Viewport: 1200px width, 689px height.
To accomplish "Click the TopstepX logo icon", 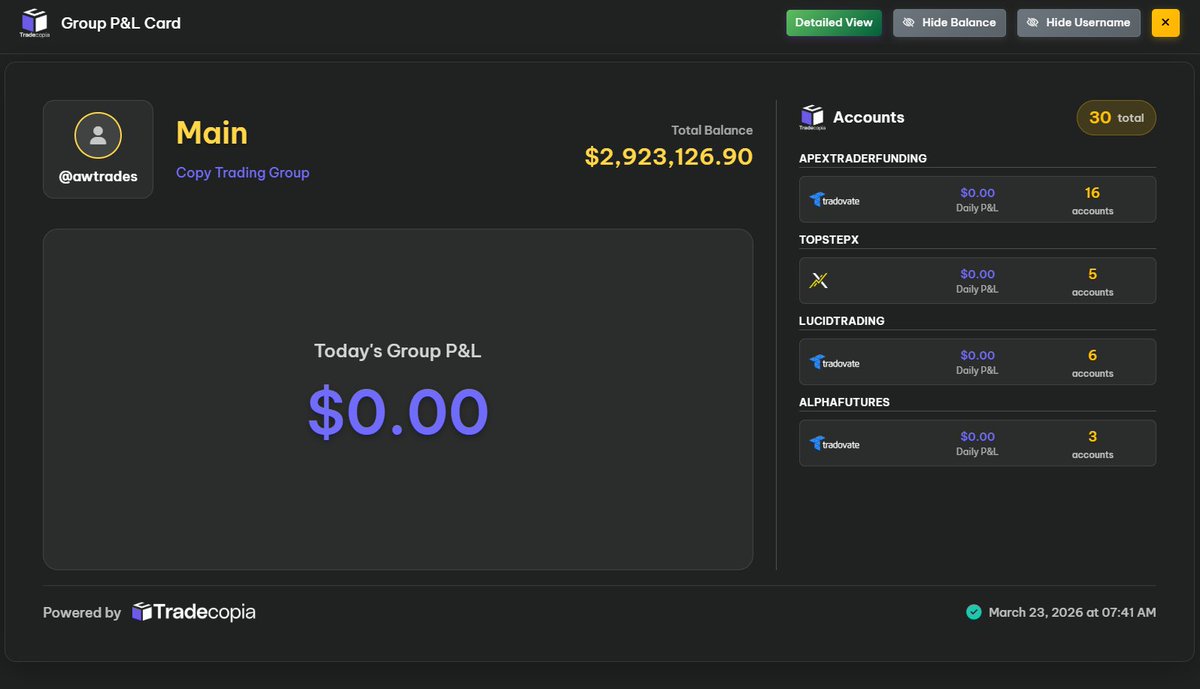I will (x=819, y=281).
